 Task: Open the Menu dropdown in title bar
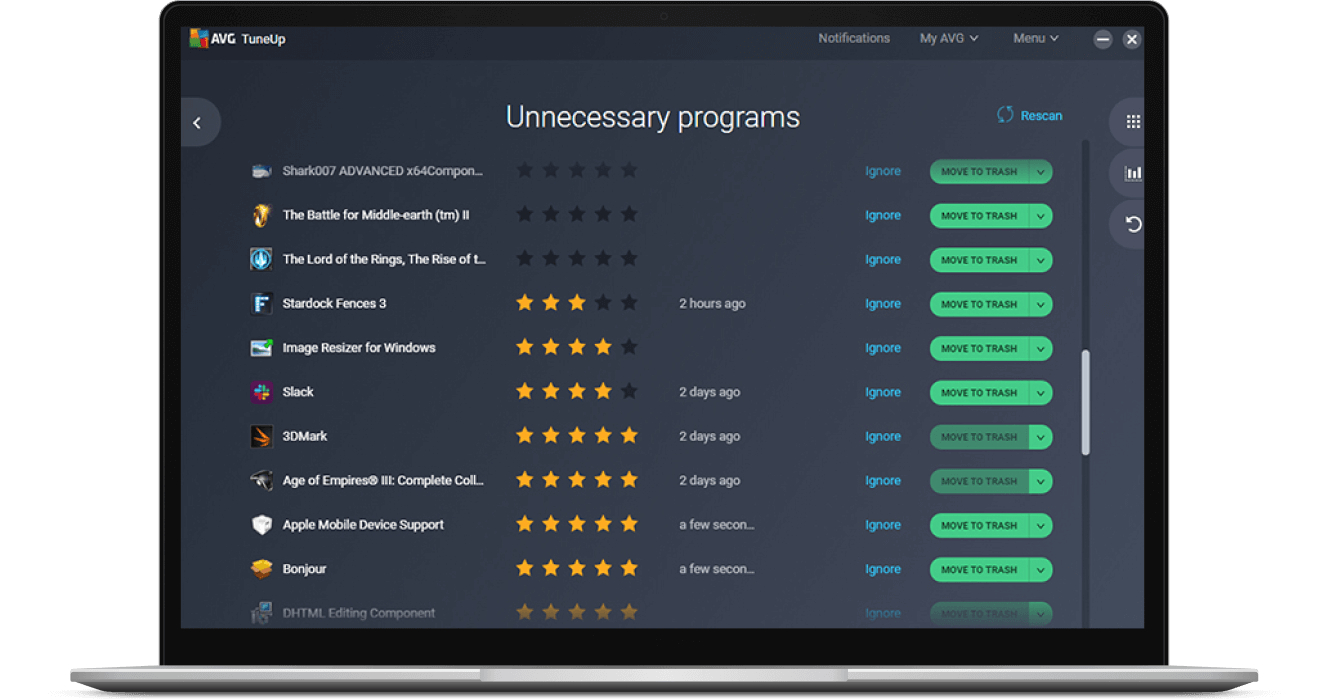point(1035,38)
